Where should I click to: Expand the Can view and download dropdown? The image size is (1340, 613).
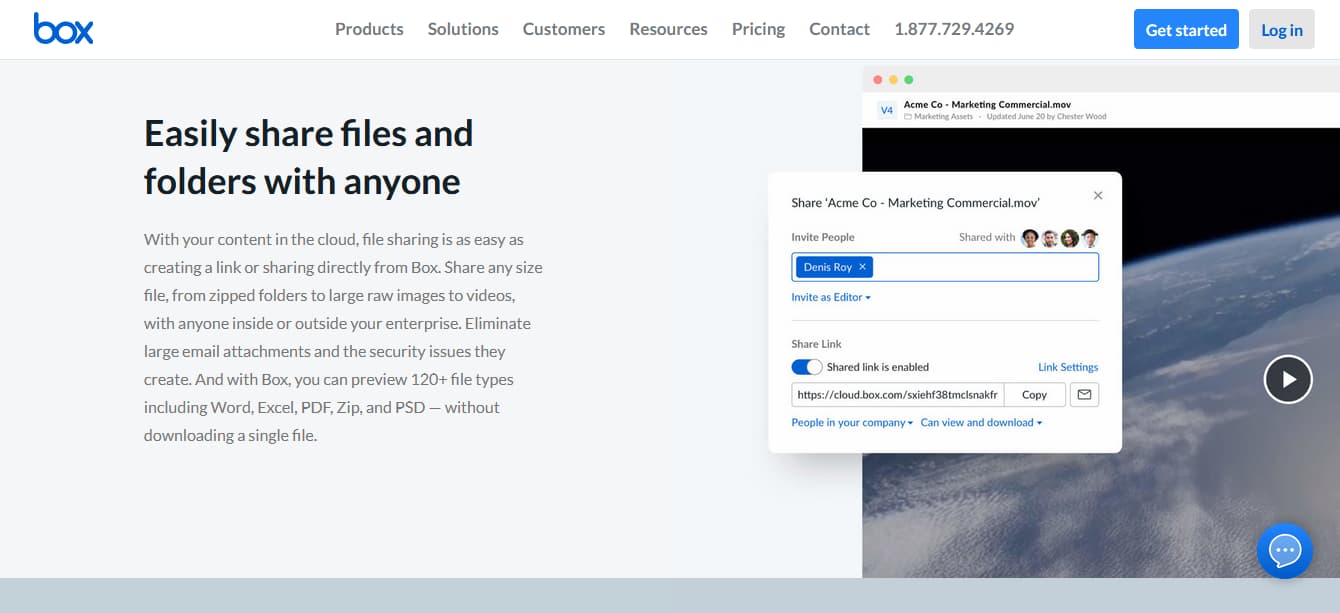pos(981,422)
